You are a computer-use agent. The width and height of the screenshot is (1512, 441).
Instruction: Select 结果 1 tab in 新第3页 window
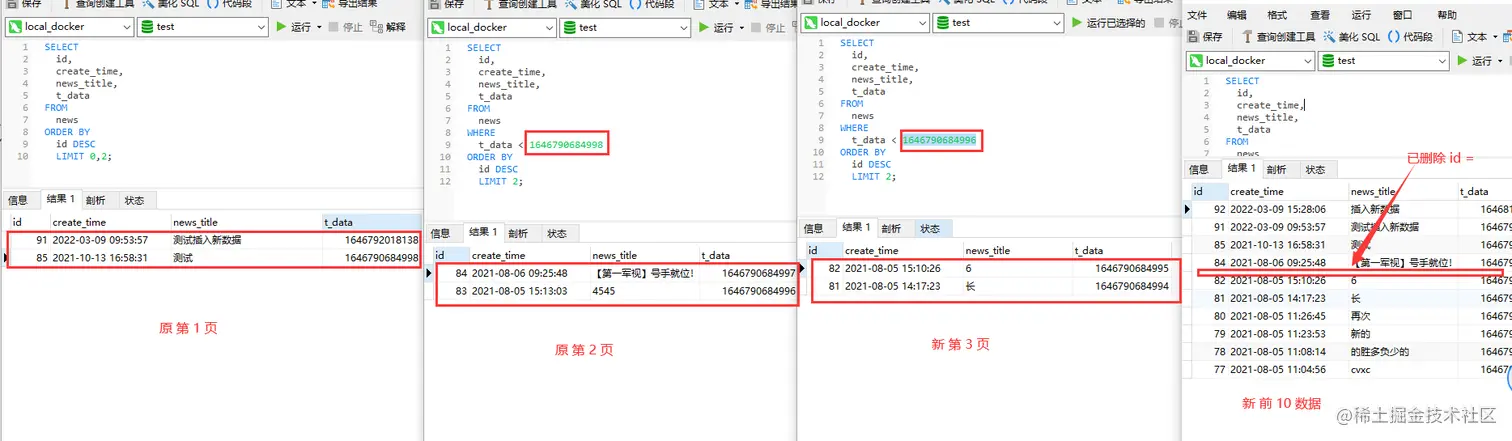pos(855,228)
